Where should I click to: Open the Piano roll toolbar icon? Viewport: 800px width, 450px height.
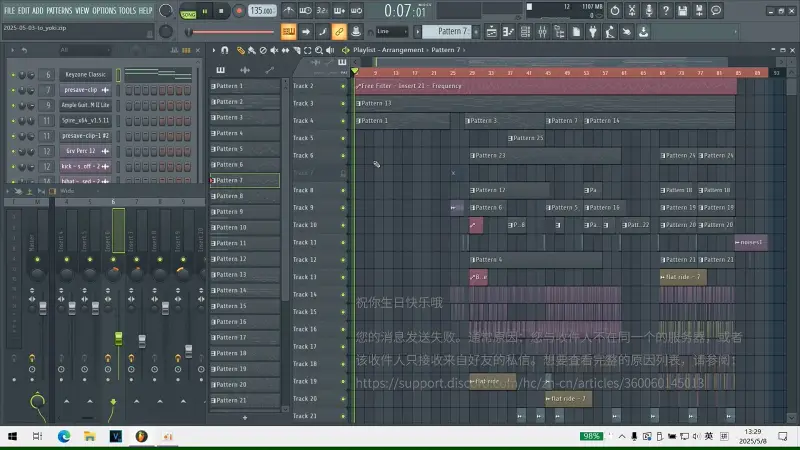(x=508, y=32)
